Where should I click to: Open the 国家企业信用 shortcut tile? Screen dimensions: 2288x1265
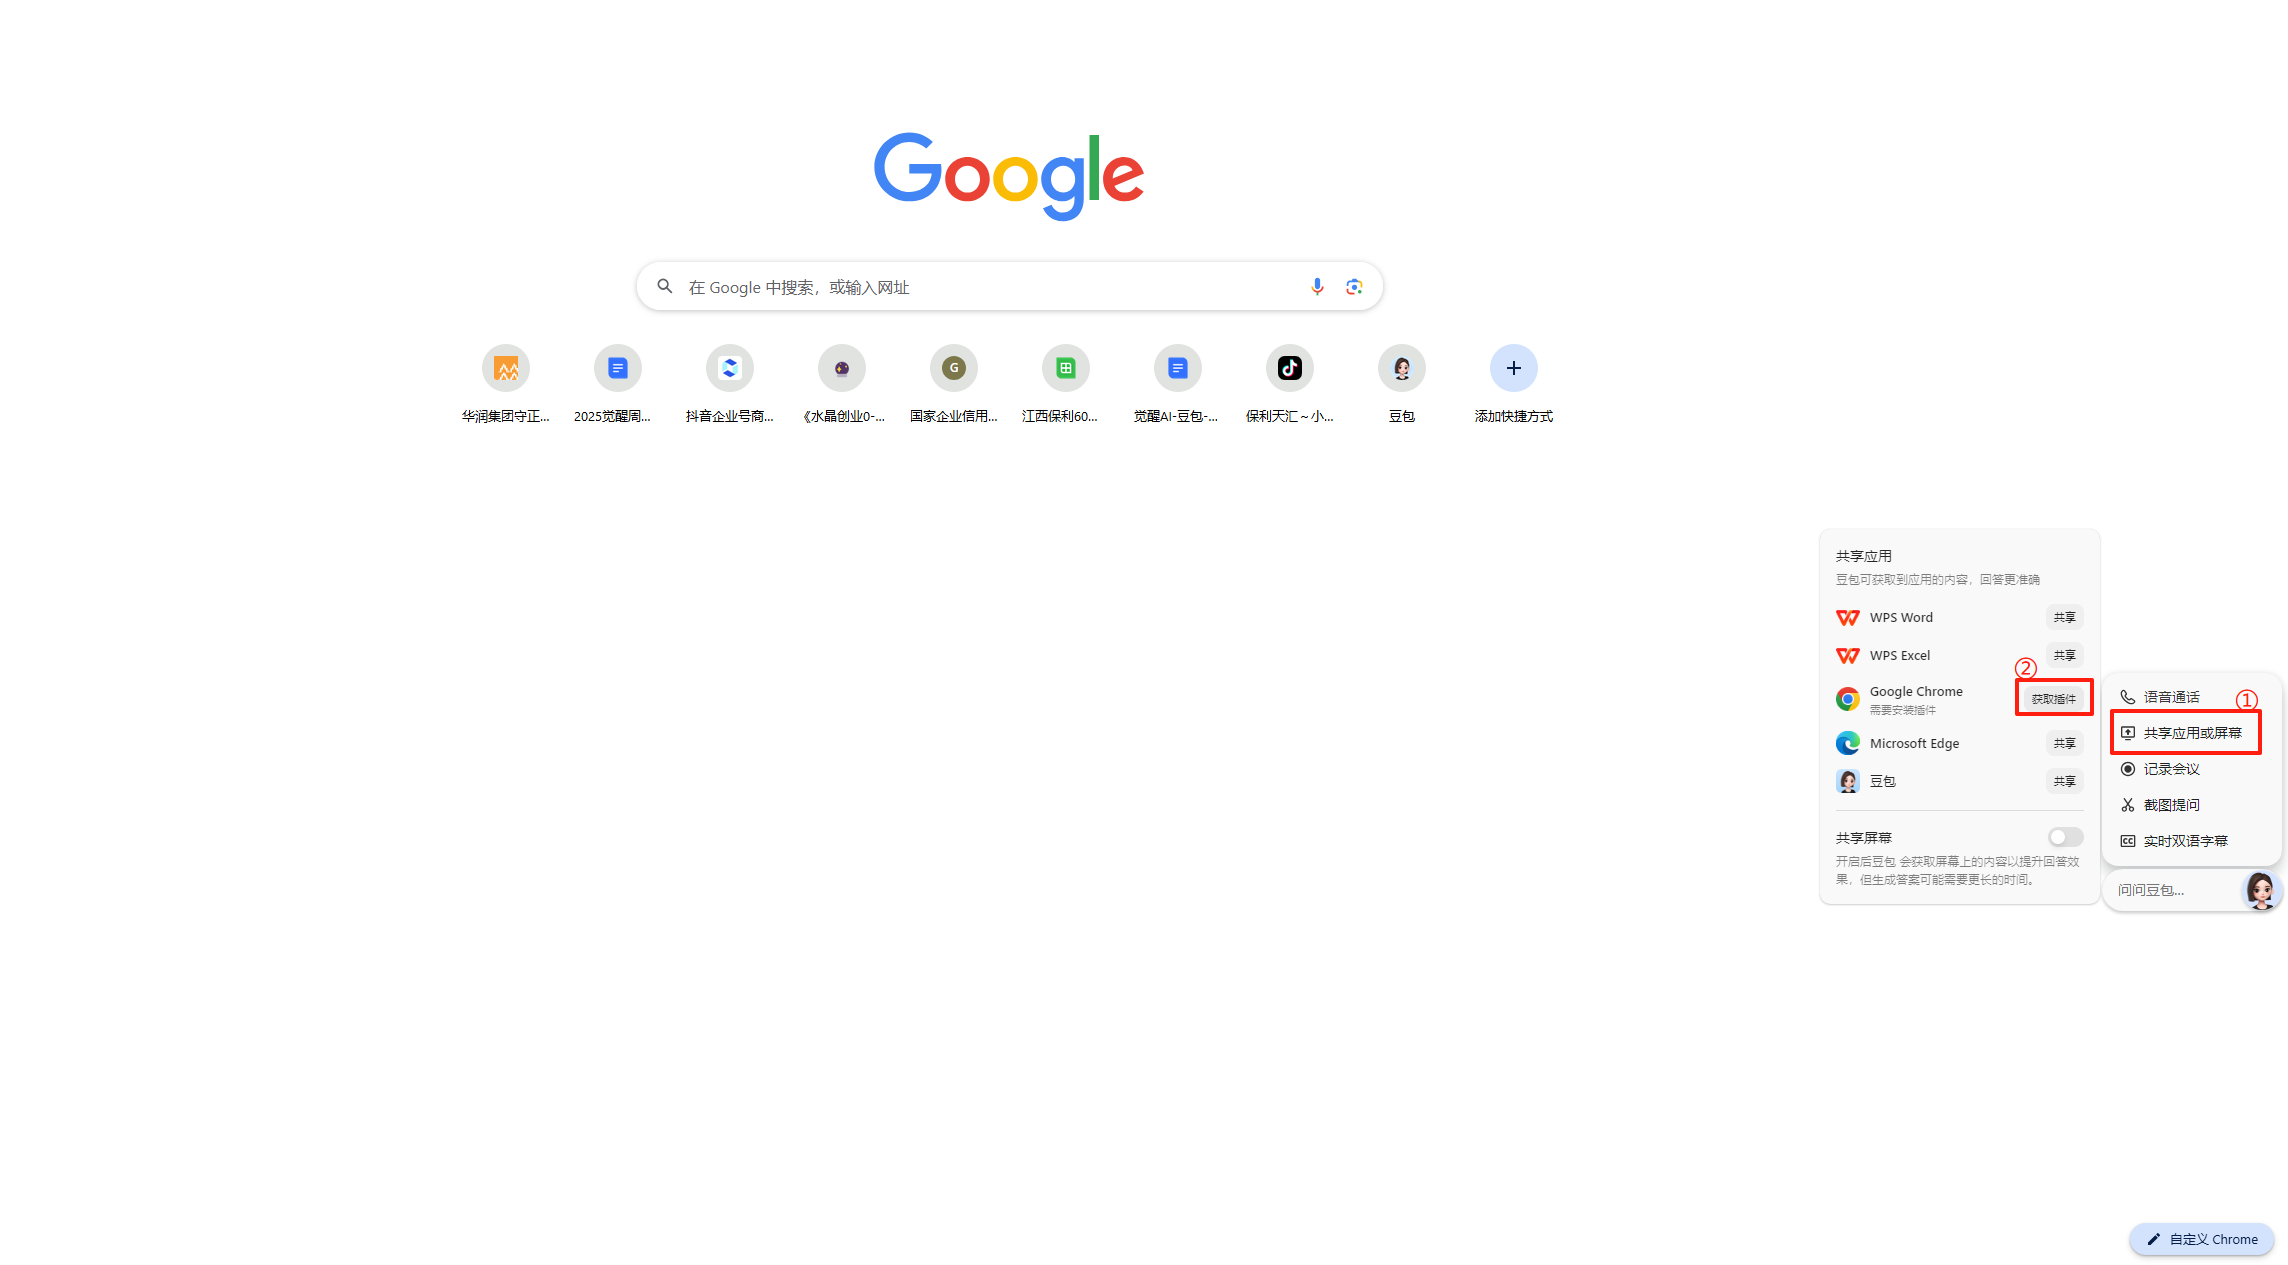[953, 385]
